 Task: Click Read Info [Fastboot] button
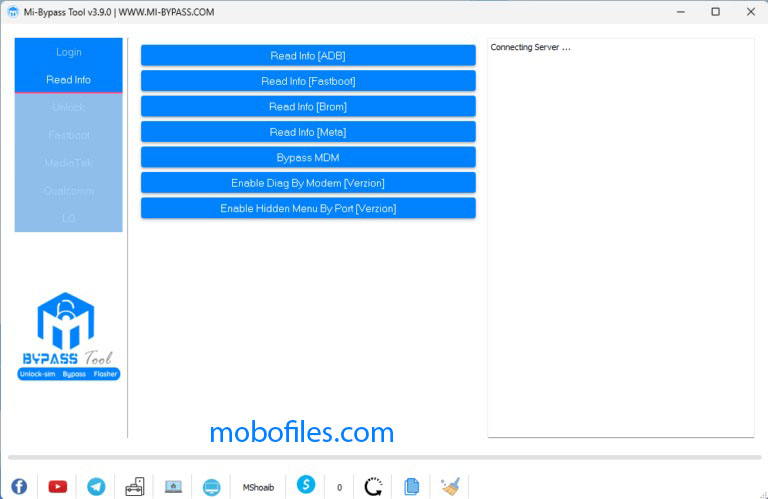[308, 81]
